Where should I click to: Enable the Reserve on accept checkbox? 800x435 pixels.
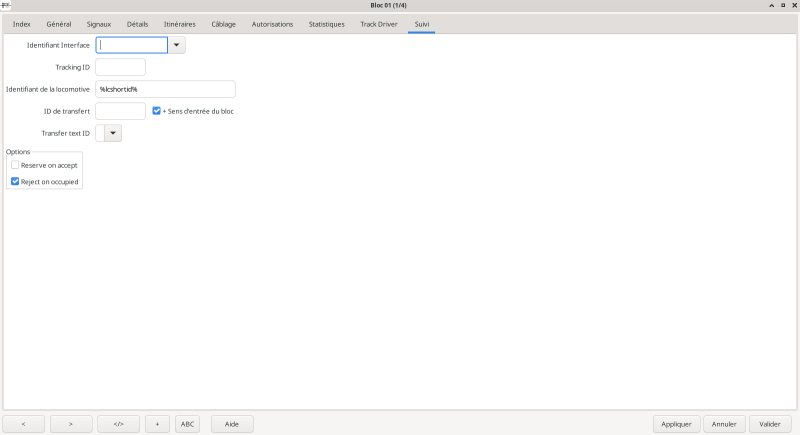click(x=15, y=164)
